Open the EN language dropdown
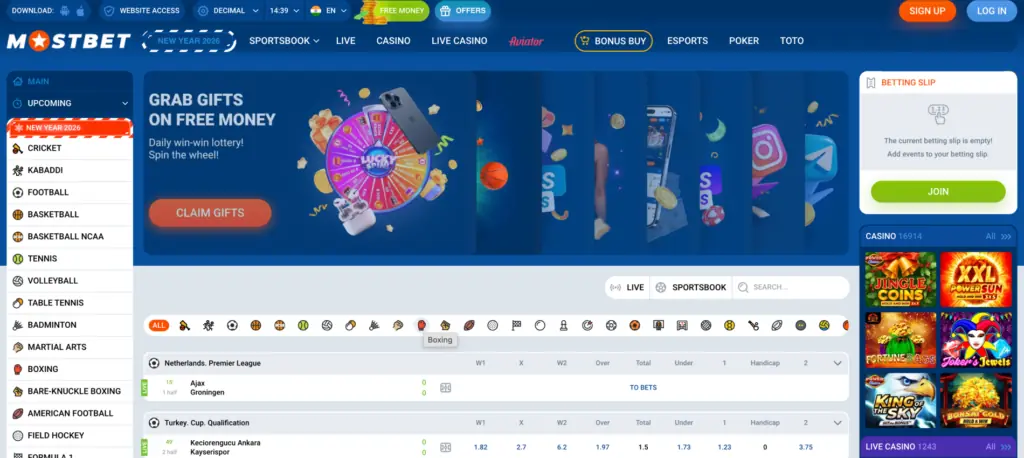The image size is (1024, 458). [328, 11]
